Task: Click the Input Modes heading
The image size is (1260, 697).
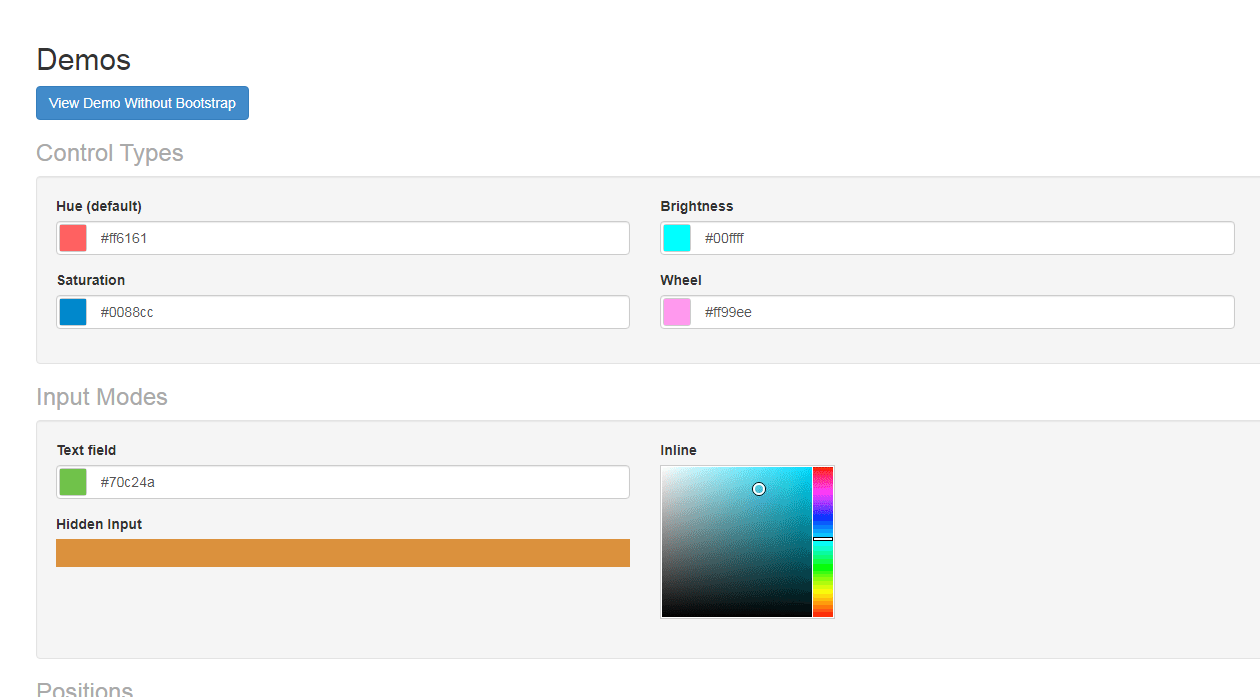Action: 102,397
